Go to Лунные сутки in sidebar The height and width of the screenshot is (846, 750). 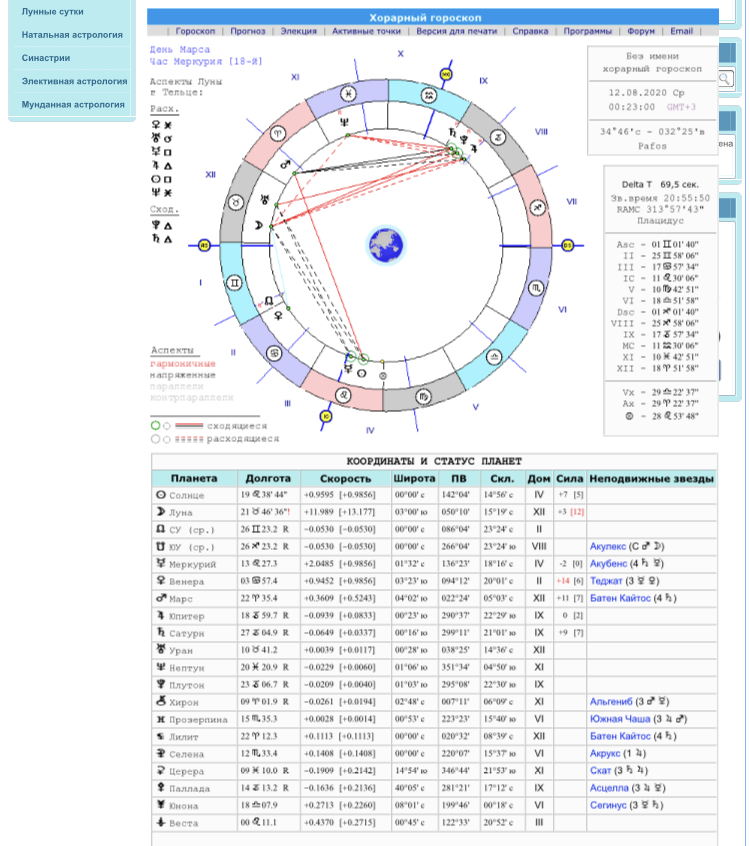(x=52, y=11)
